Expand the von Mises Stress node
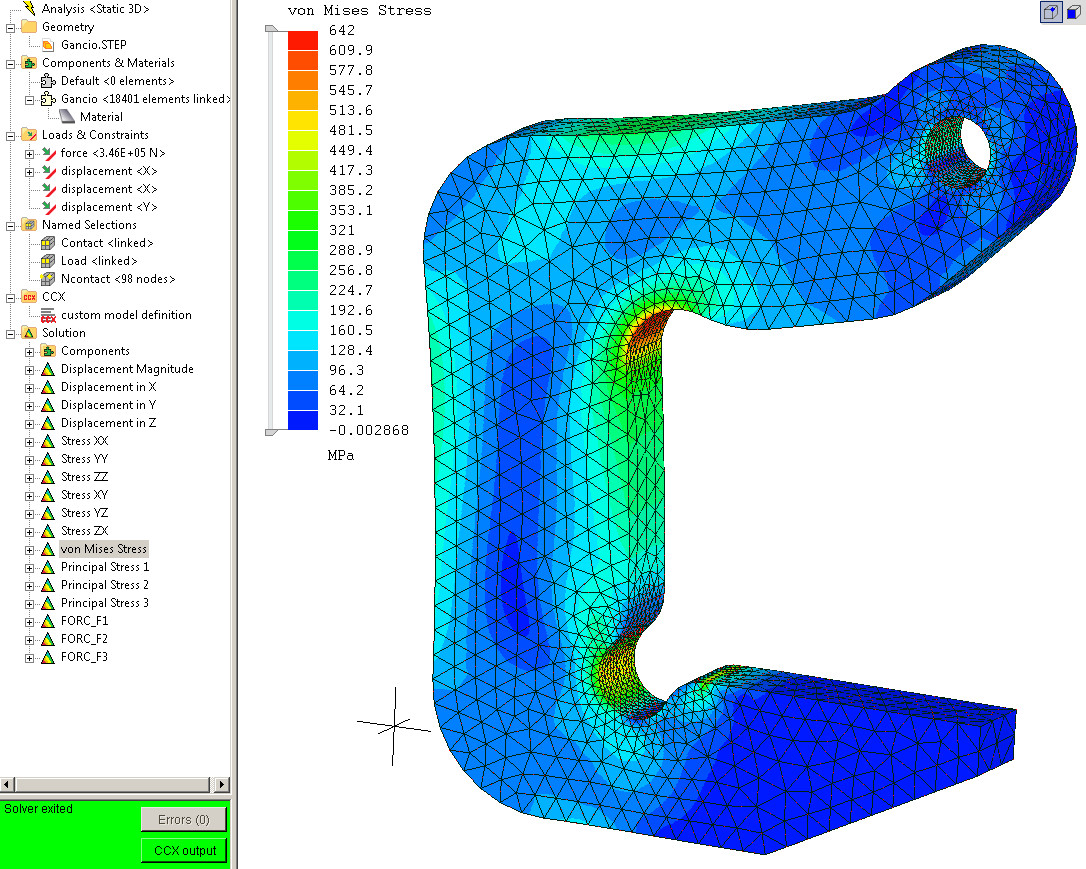This screenshot has height=869, width=1086. tap(29, 550)
